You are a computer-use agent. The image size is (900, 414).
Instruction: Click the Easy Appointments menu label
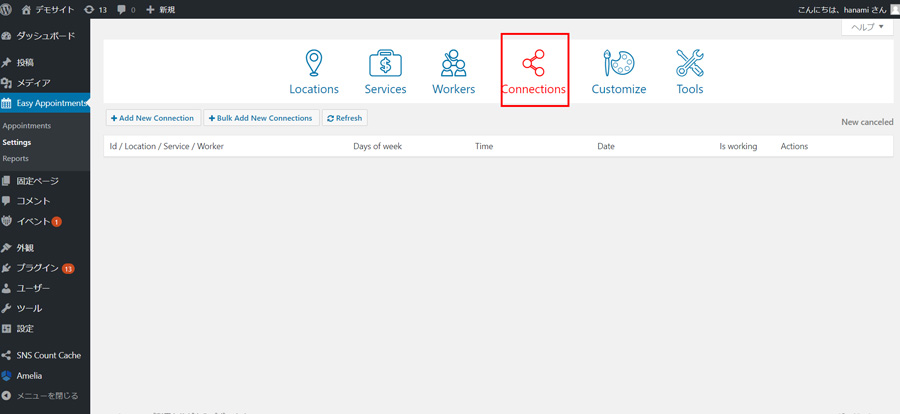point(51,104)
